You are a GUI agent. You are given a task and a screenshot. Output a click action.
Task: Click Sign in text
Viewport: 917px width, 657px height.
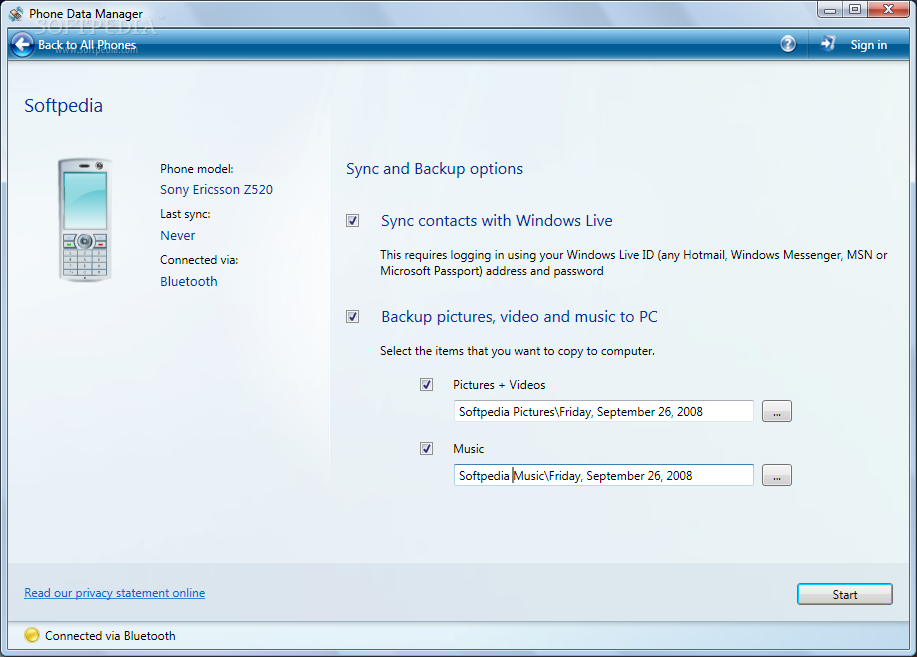coord(868,44)
